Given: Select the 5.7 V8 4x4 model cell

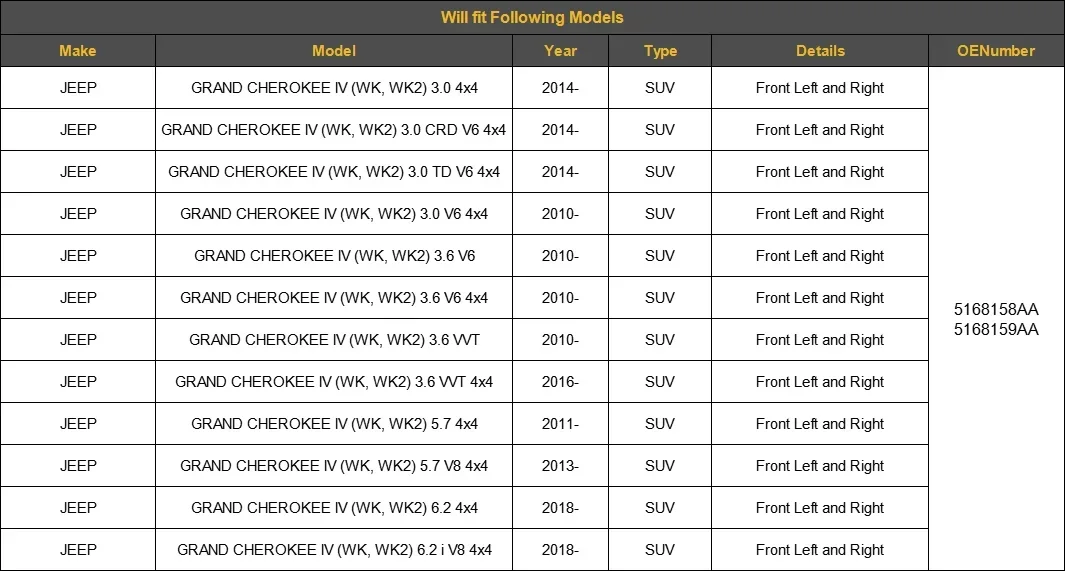Looking at the screenshot, I should click(x=334, y=466).
